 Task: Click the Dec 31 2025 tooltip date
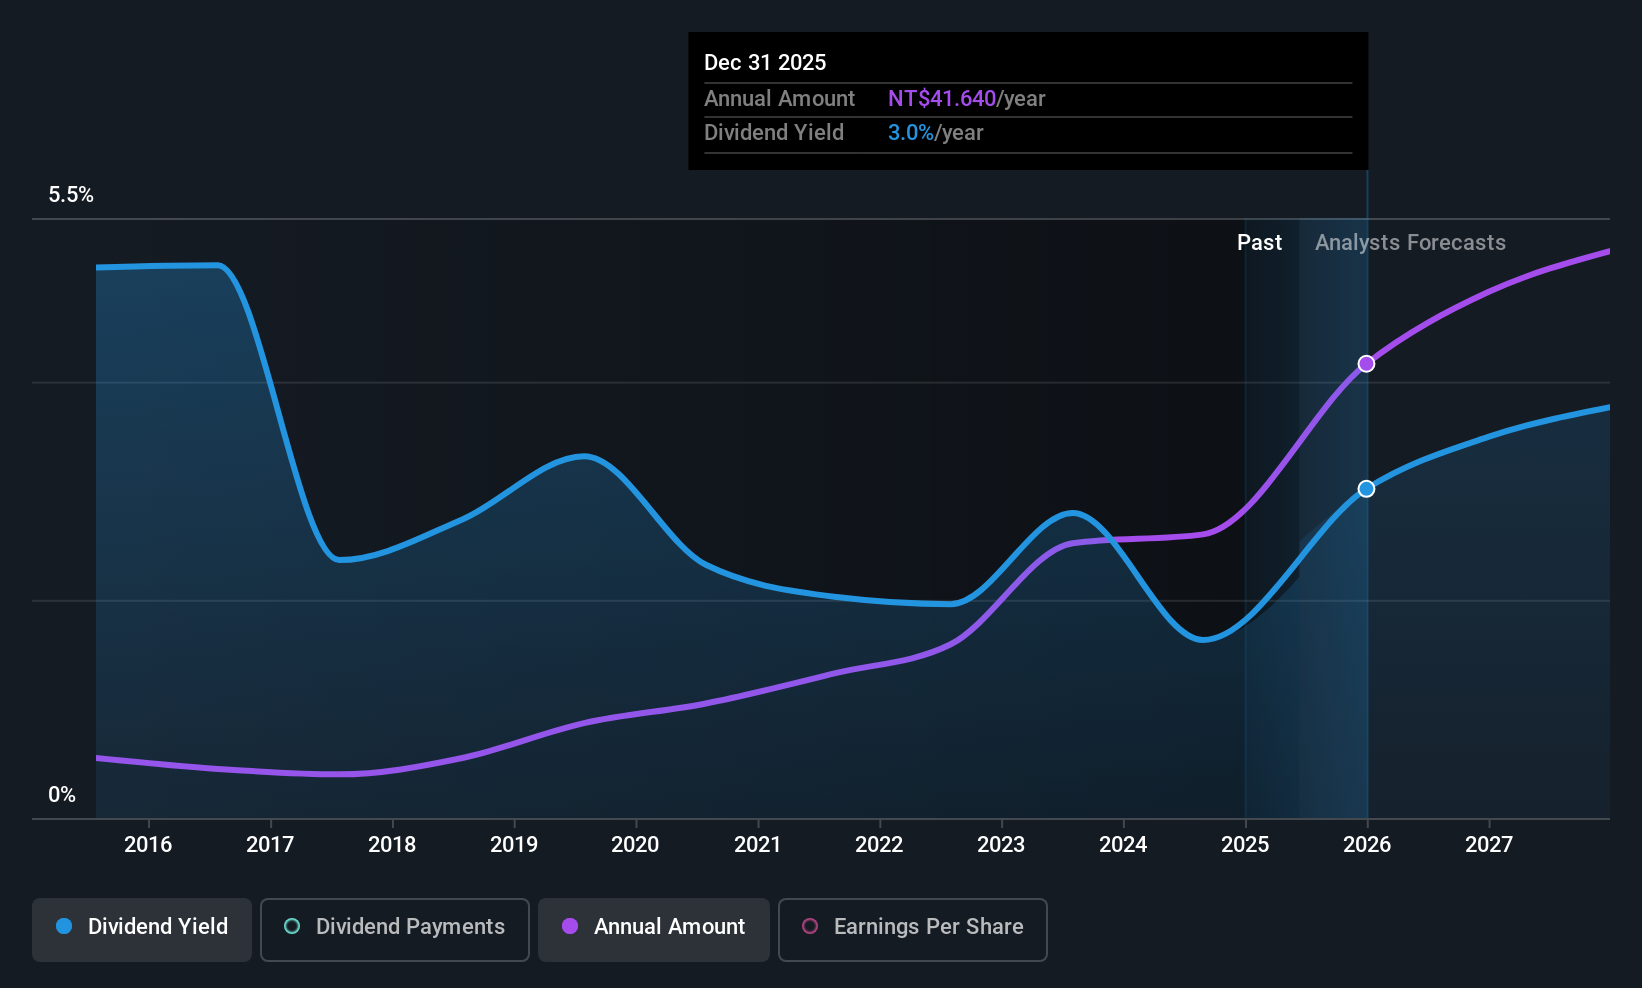[765, 63]
